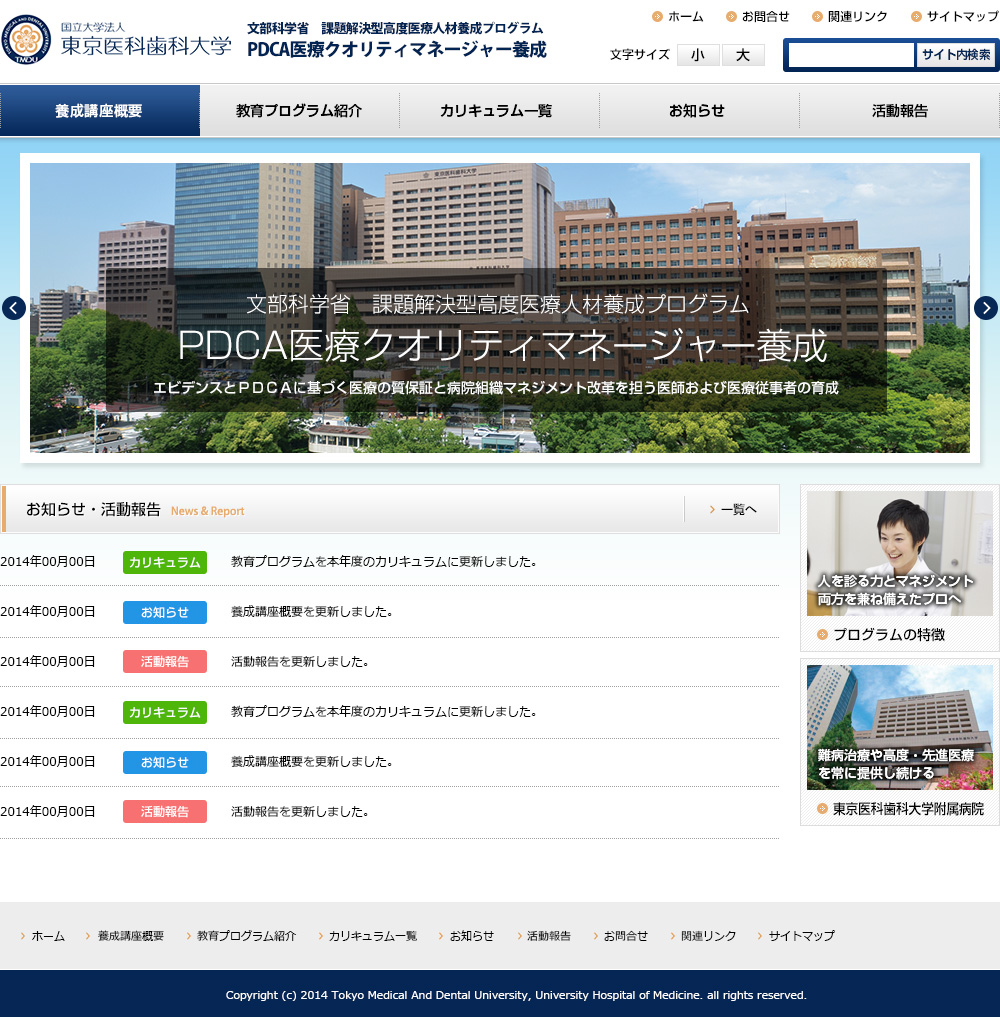Advance the banner with right arrow
The height and width of the screenshot is (1020, 1000).
986,308
